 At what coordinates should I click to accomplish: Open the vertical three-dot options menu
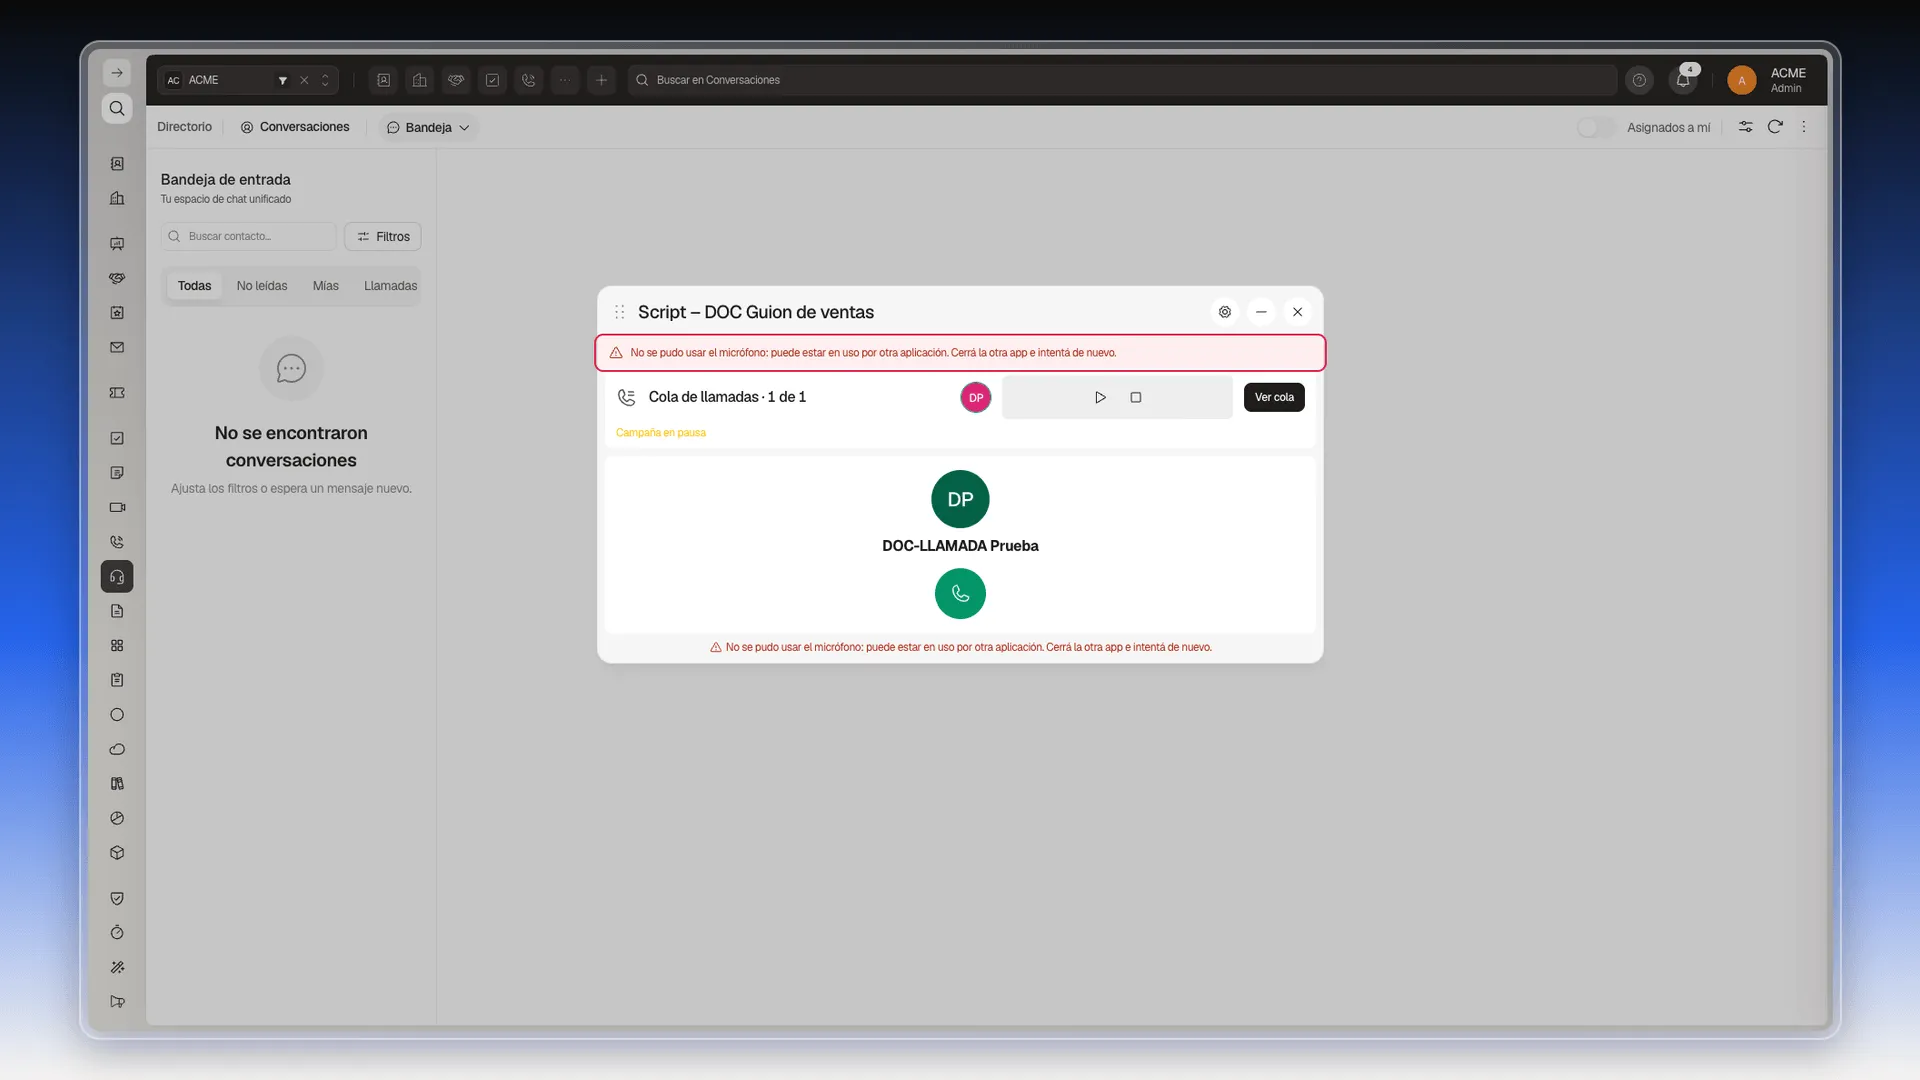[1804, 127]
